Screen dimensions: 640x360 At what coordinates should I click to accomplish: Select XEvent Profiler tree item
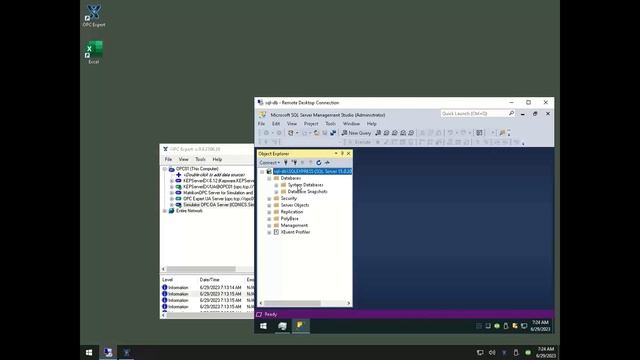click(295, 232)
